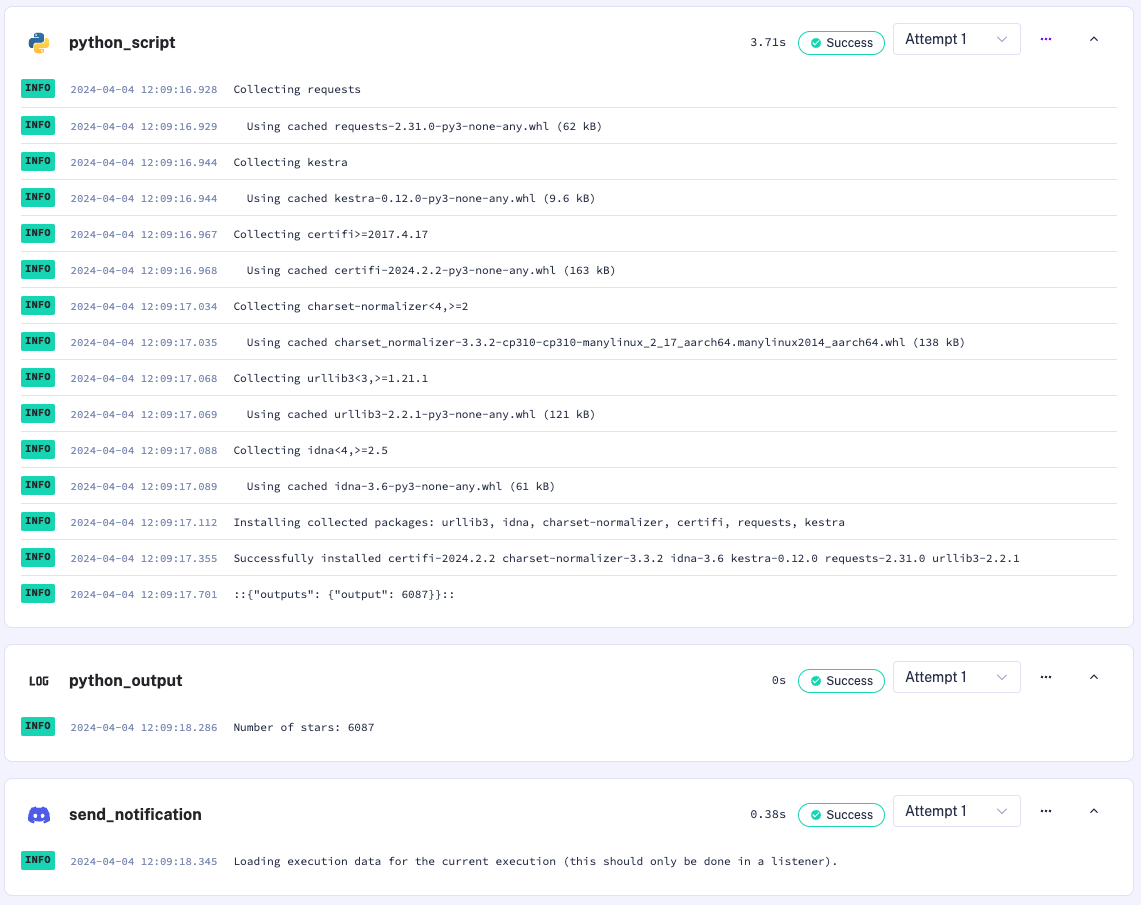The height and width of the screenshot is (905, 1141).
Task: Click the timestamp on the Number of stars log
Action: click(143, 727)
